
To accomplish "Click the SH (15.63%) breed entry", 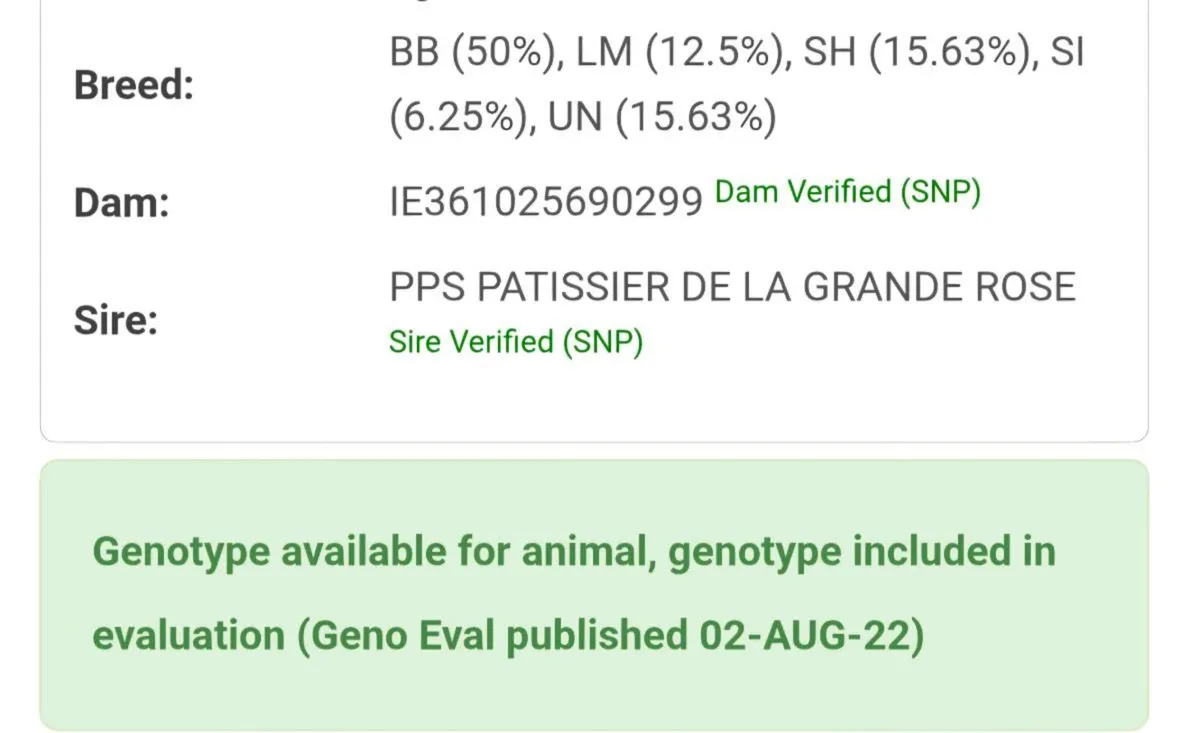I will coord(915,53).
